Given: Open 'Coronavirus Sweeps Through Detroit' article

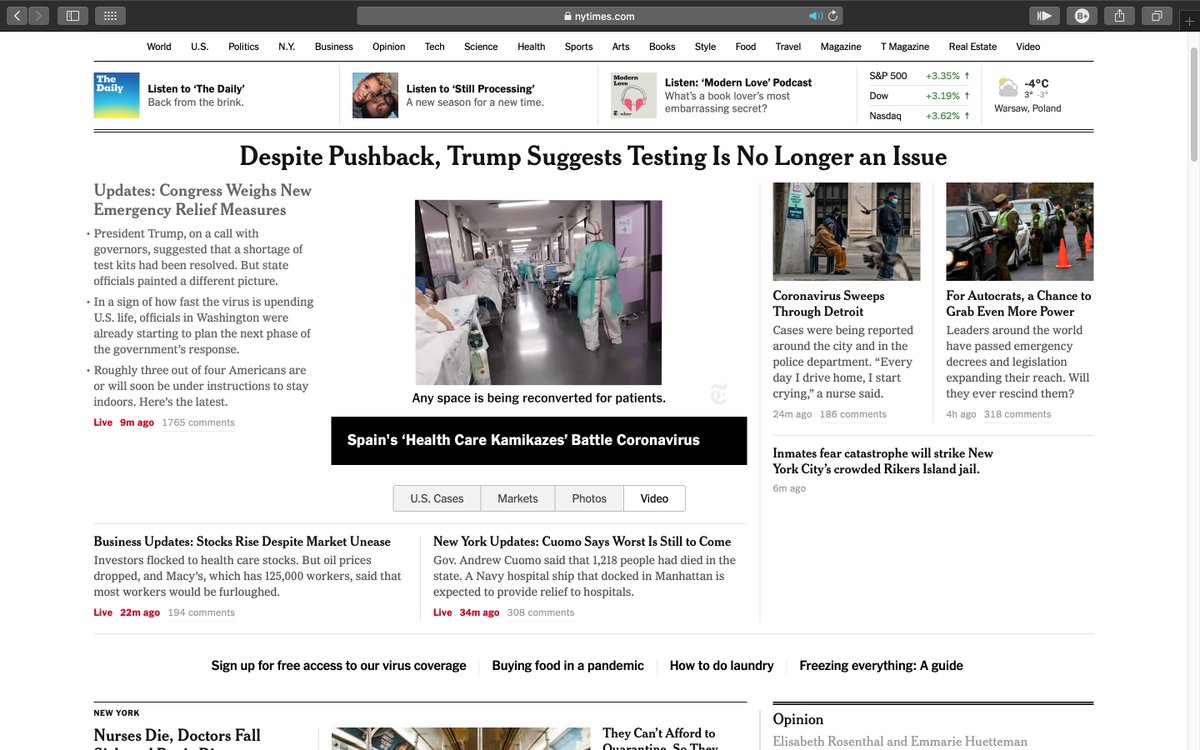Looking at the screenshot, I should [829, 303].
